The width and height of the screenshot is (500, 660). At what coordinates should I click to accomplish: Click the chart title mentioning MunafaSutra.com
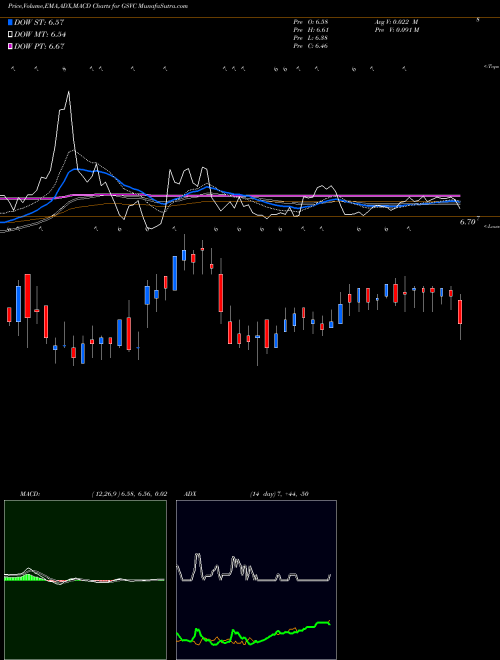[x=98, y=6]
